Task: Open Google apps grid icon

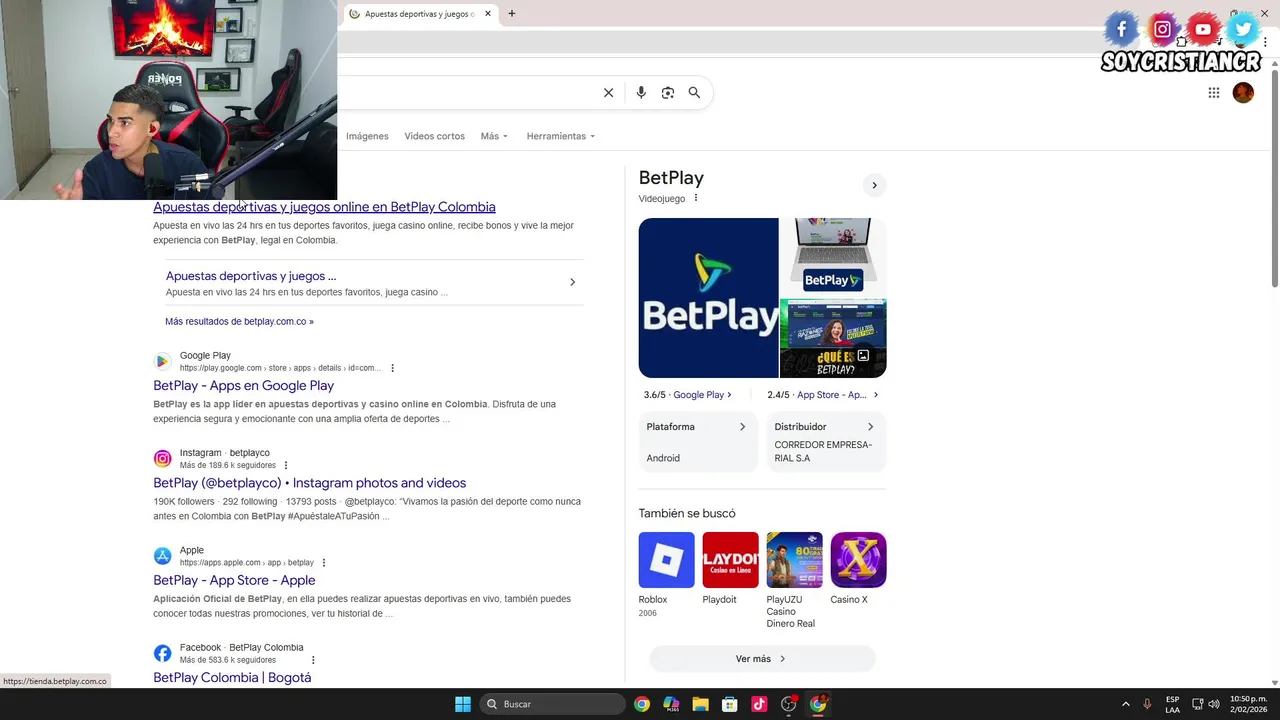Action: tap(1214, 93)
